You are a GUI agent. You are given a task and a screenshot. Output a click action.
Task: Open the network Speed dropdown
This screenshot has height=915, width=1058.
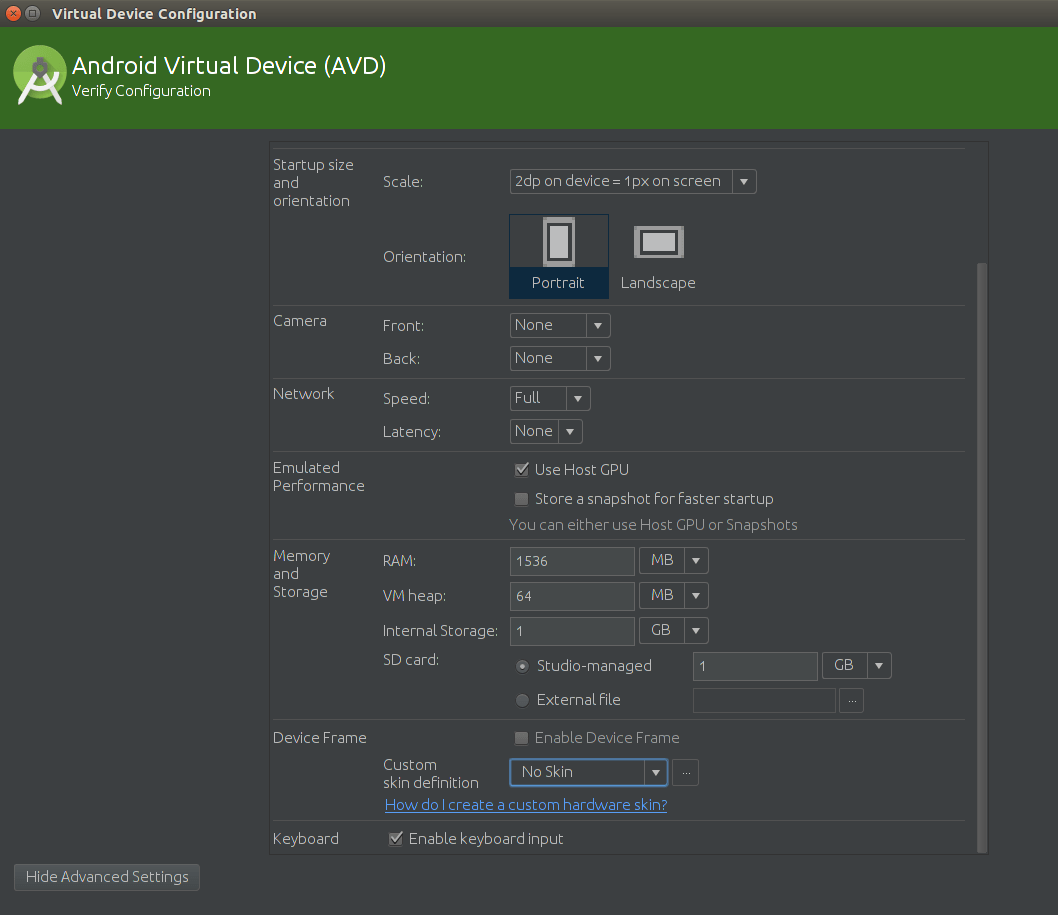tap(550, 398)
